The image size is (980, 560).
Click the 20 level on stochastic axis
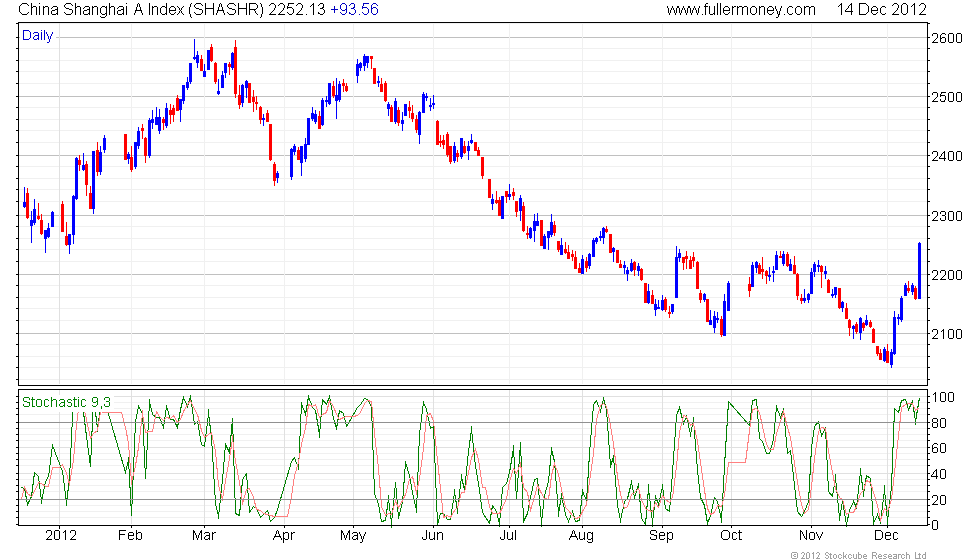940,500
